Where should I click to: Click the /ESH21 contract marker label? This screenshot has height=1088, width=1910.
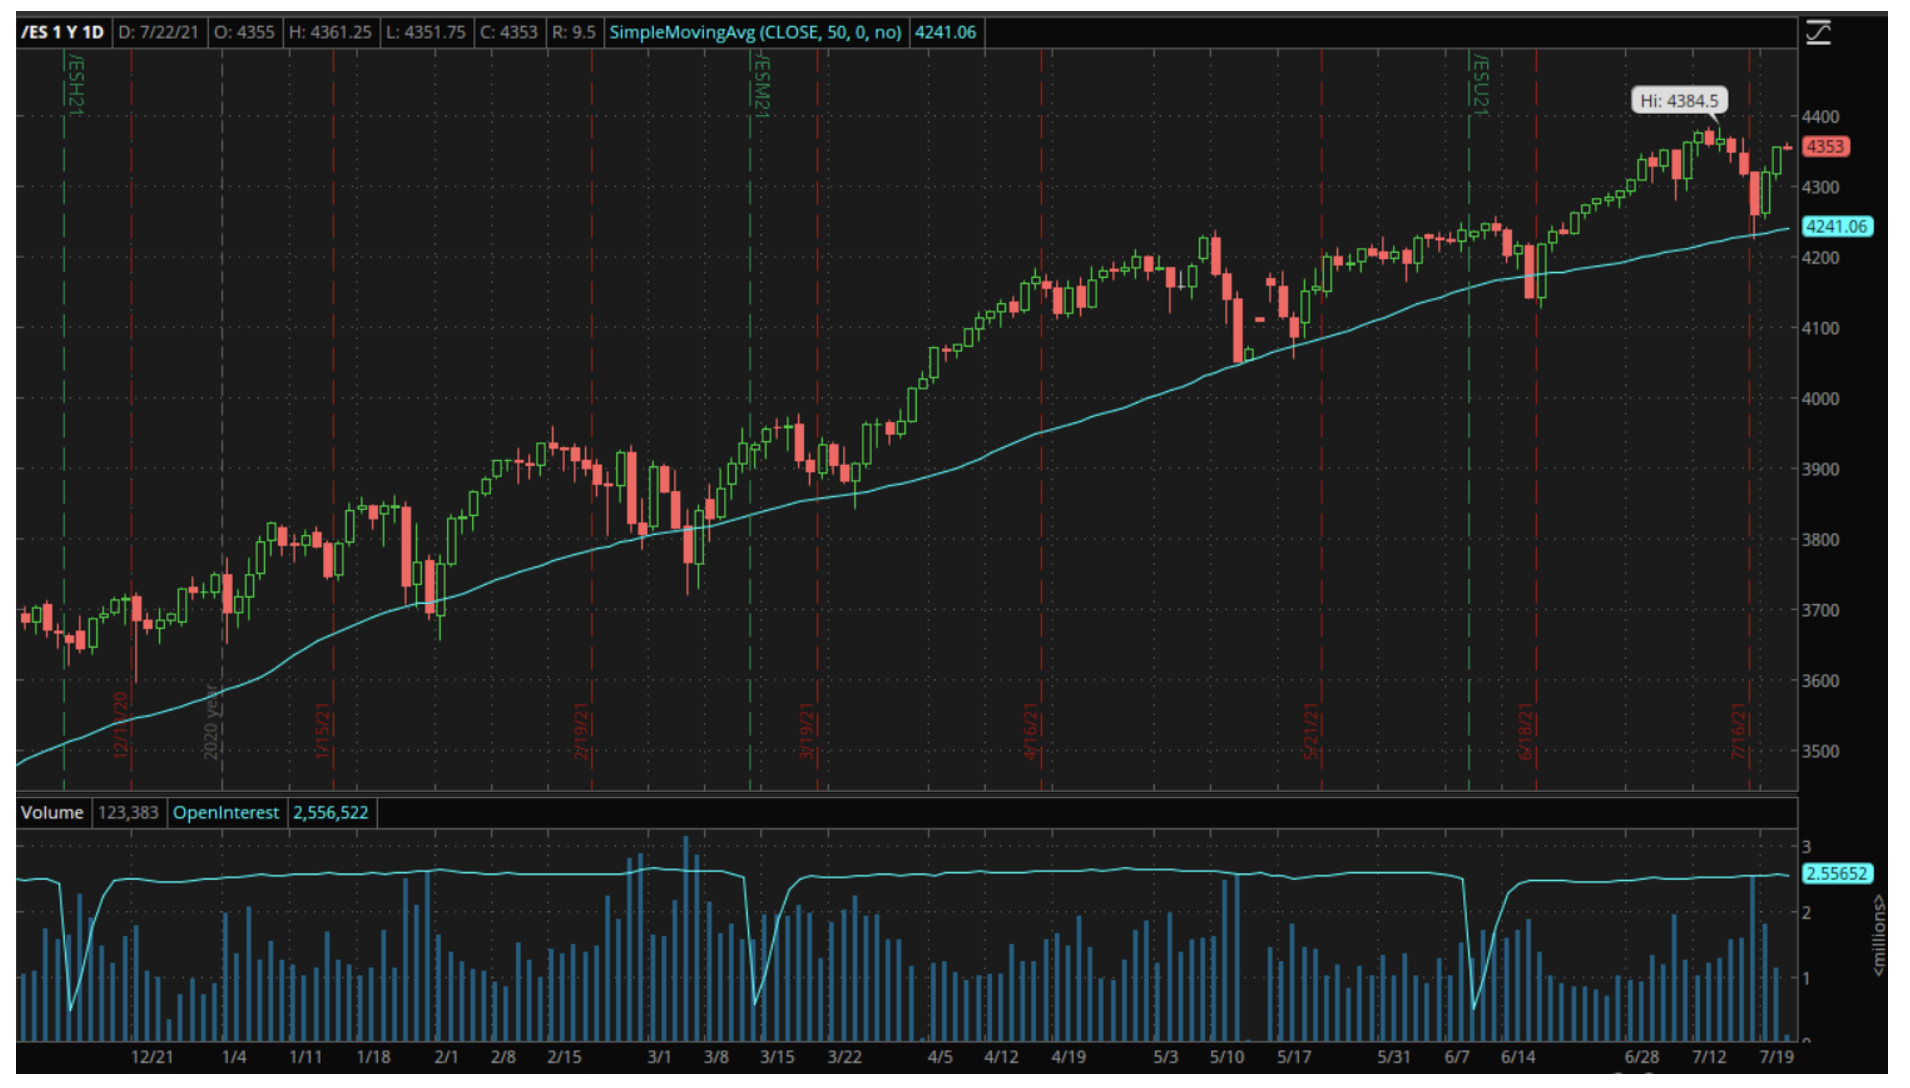coord(75,86)
